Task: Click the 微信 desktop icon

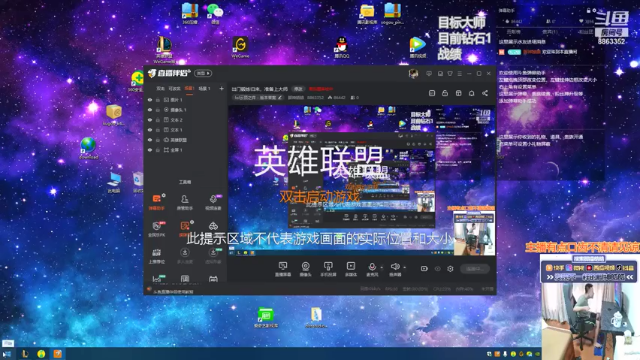Action: click(215, 13)
